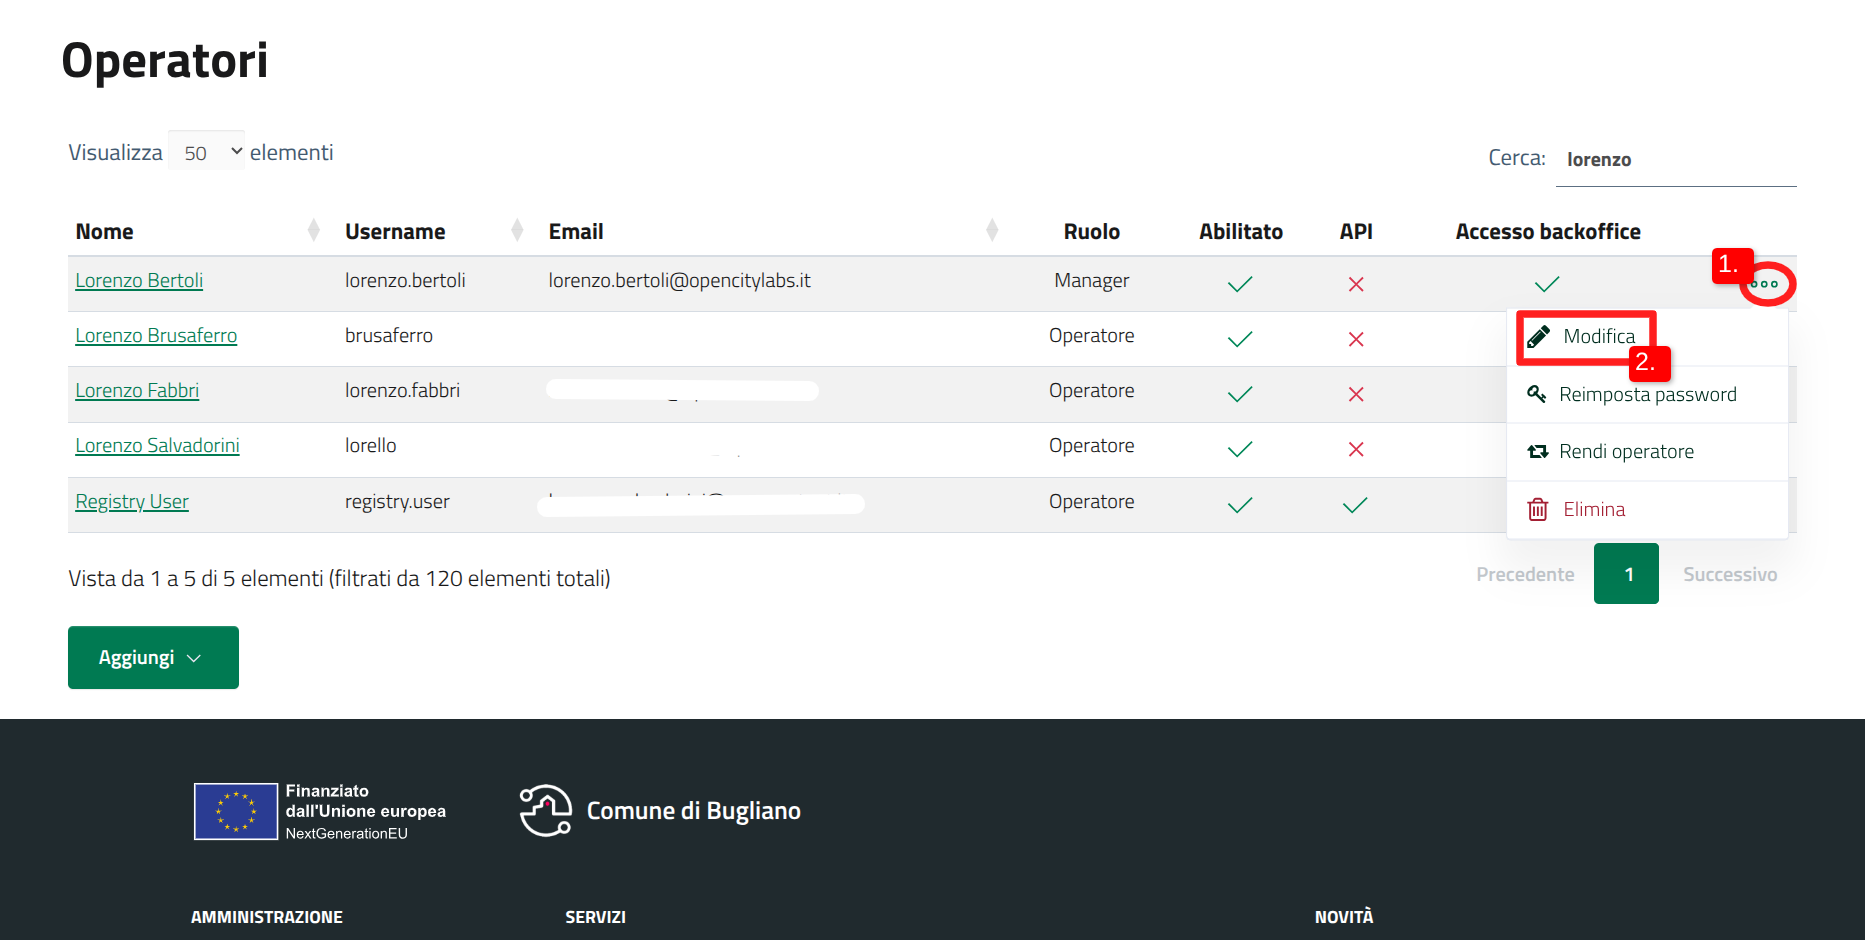
Task: Sort the table by Email column arrows
Action: point(992,231)
